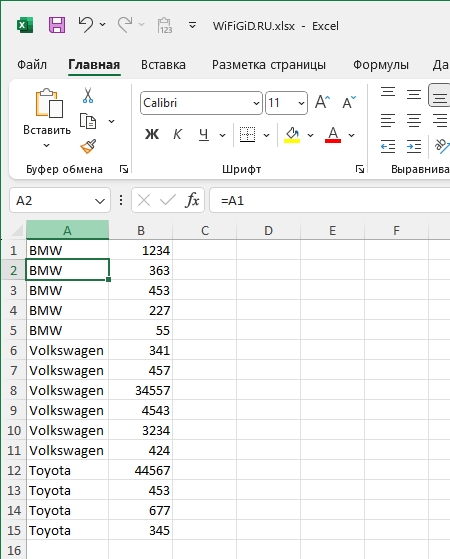The height and width of the screenshot is (559, 450).
Task: Open the font color palette arrow
Action: click(352, 135)
